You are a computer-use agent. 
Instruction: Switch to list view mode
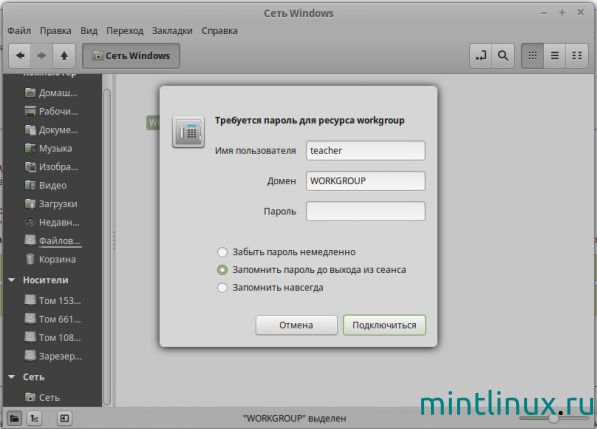(x=555, y=56)
